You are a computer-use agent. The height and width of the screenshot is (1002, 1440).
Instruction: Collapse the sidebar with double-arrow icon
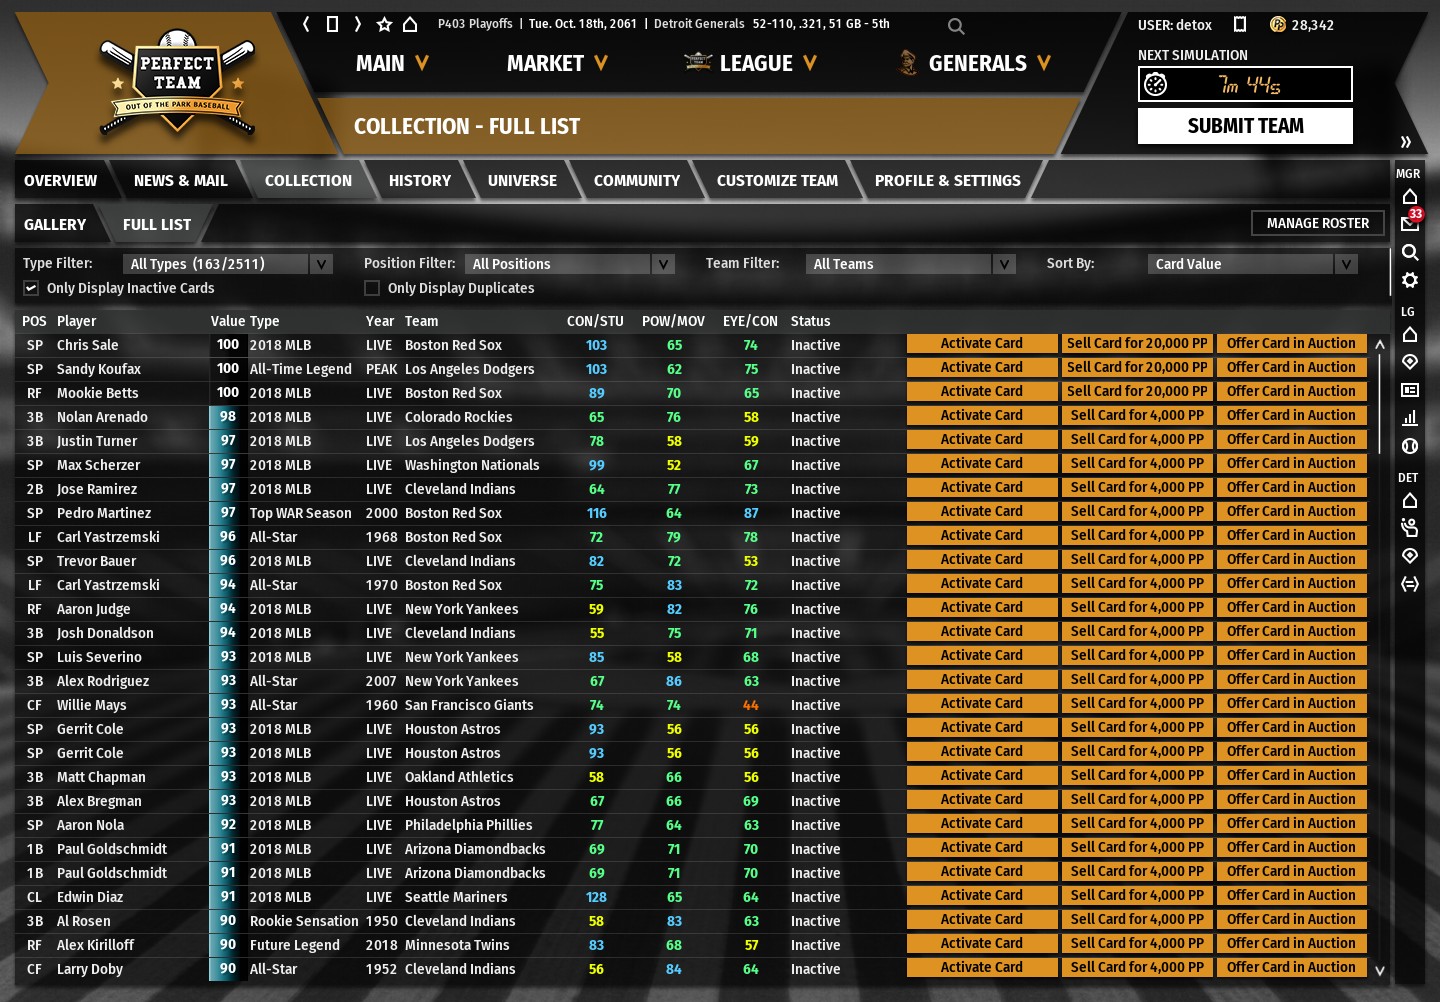[1405, 142]
